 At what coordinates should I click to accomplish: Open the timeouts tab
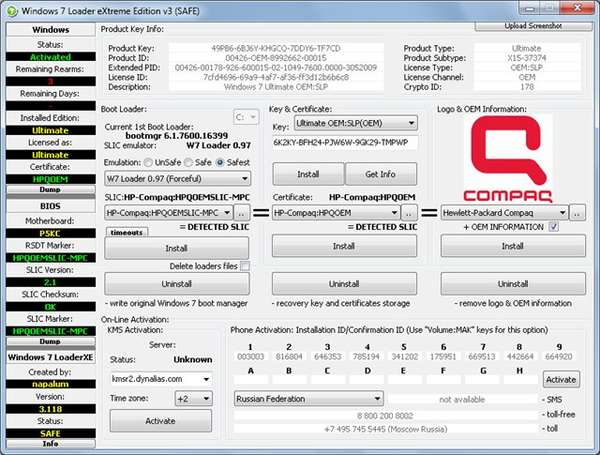pos(127,232)
